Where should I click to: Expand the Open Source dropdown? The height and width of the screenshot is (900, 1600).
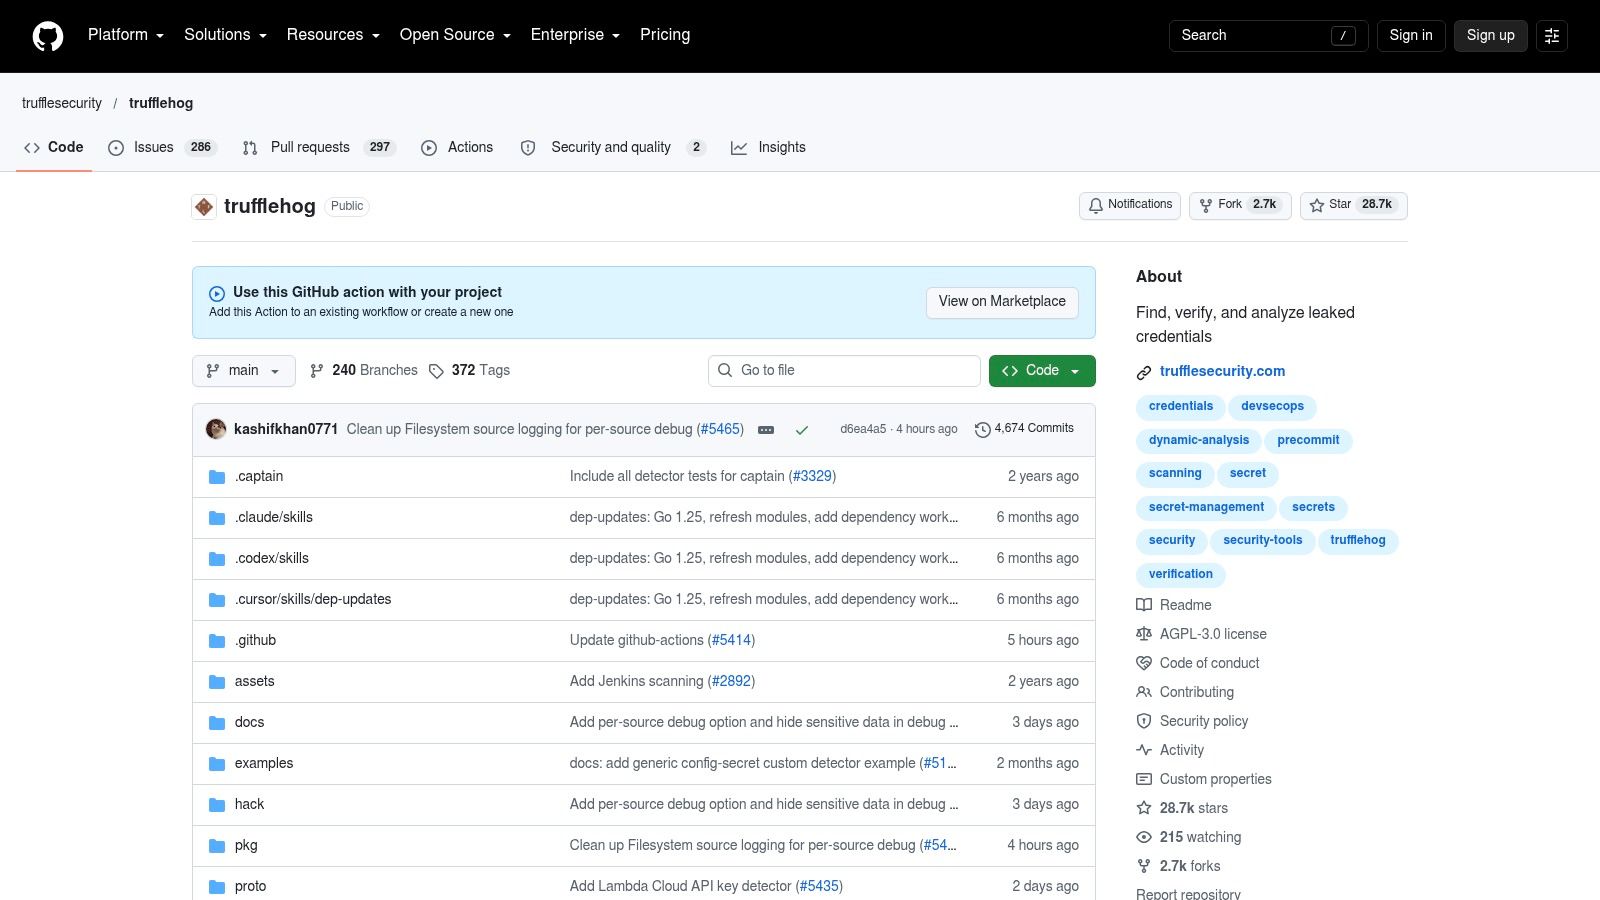(455, 35)
